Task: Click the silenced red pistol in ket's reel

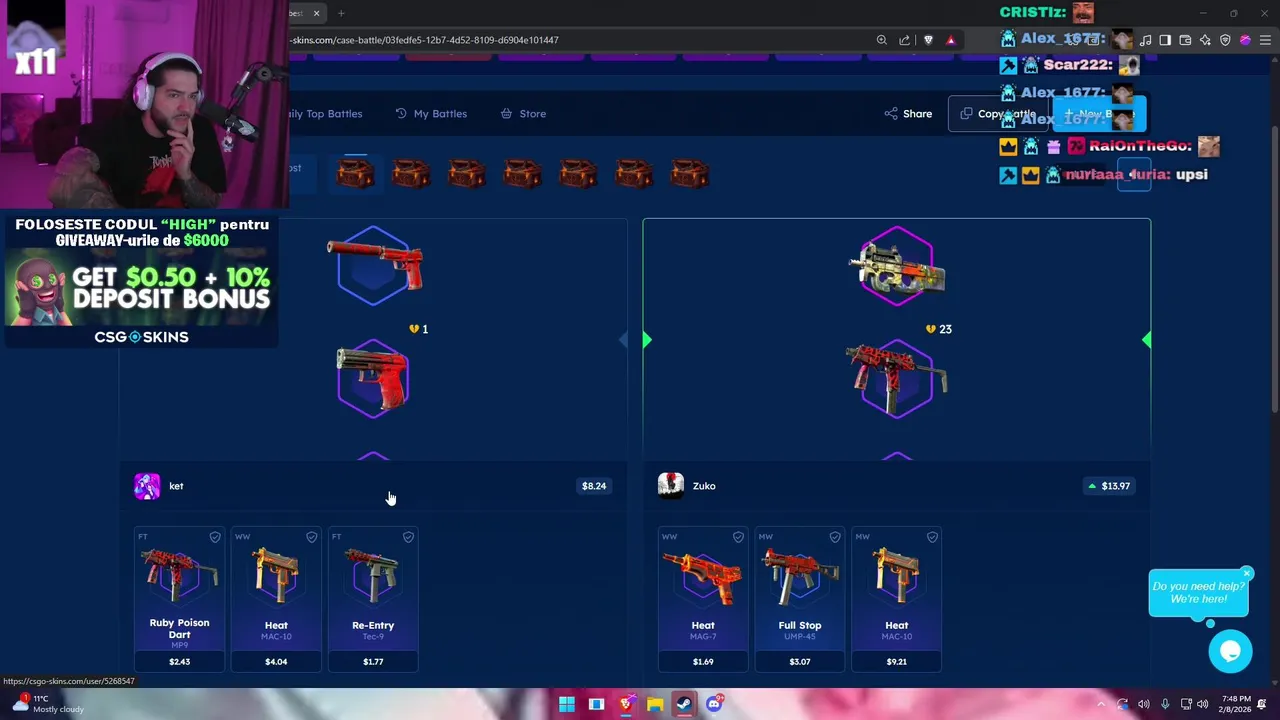Action: [375, 265]
